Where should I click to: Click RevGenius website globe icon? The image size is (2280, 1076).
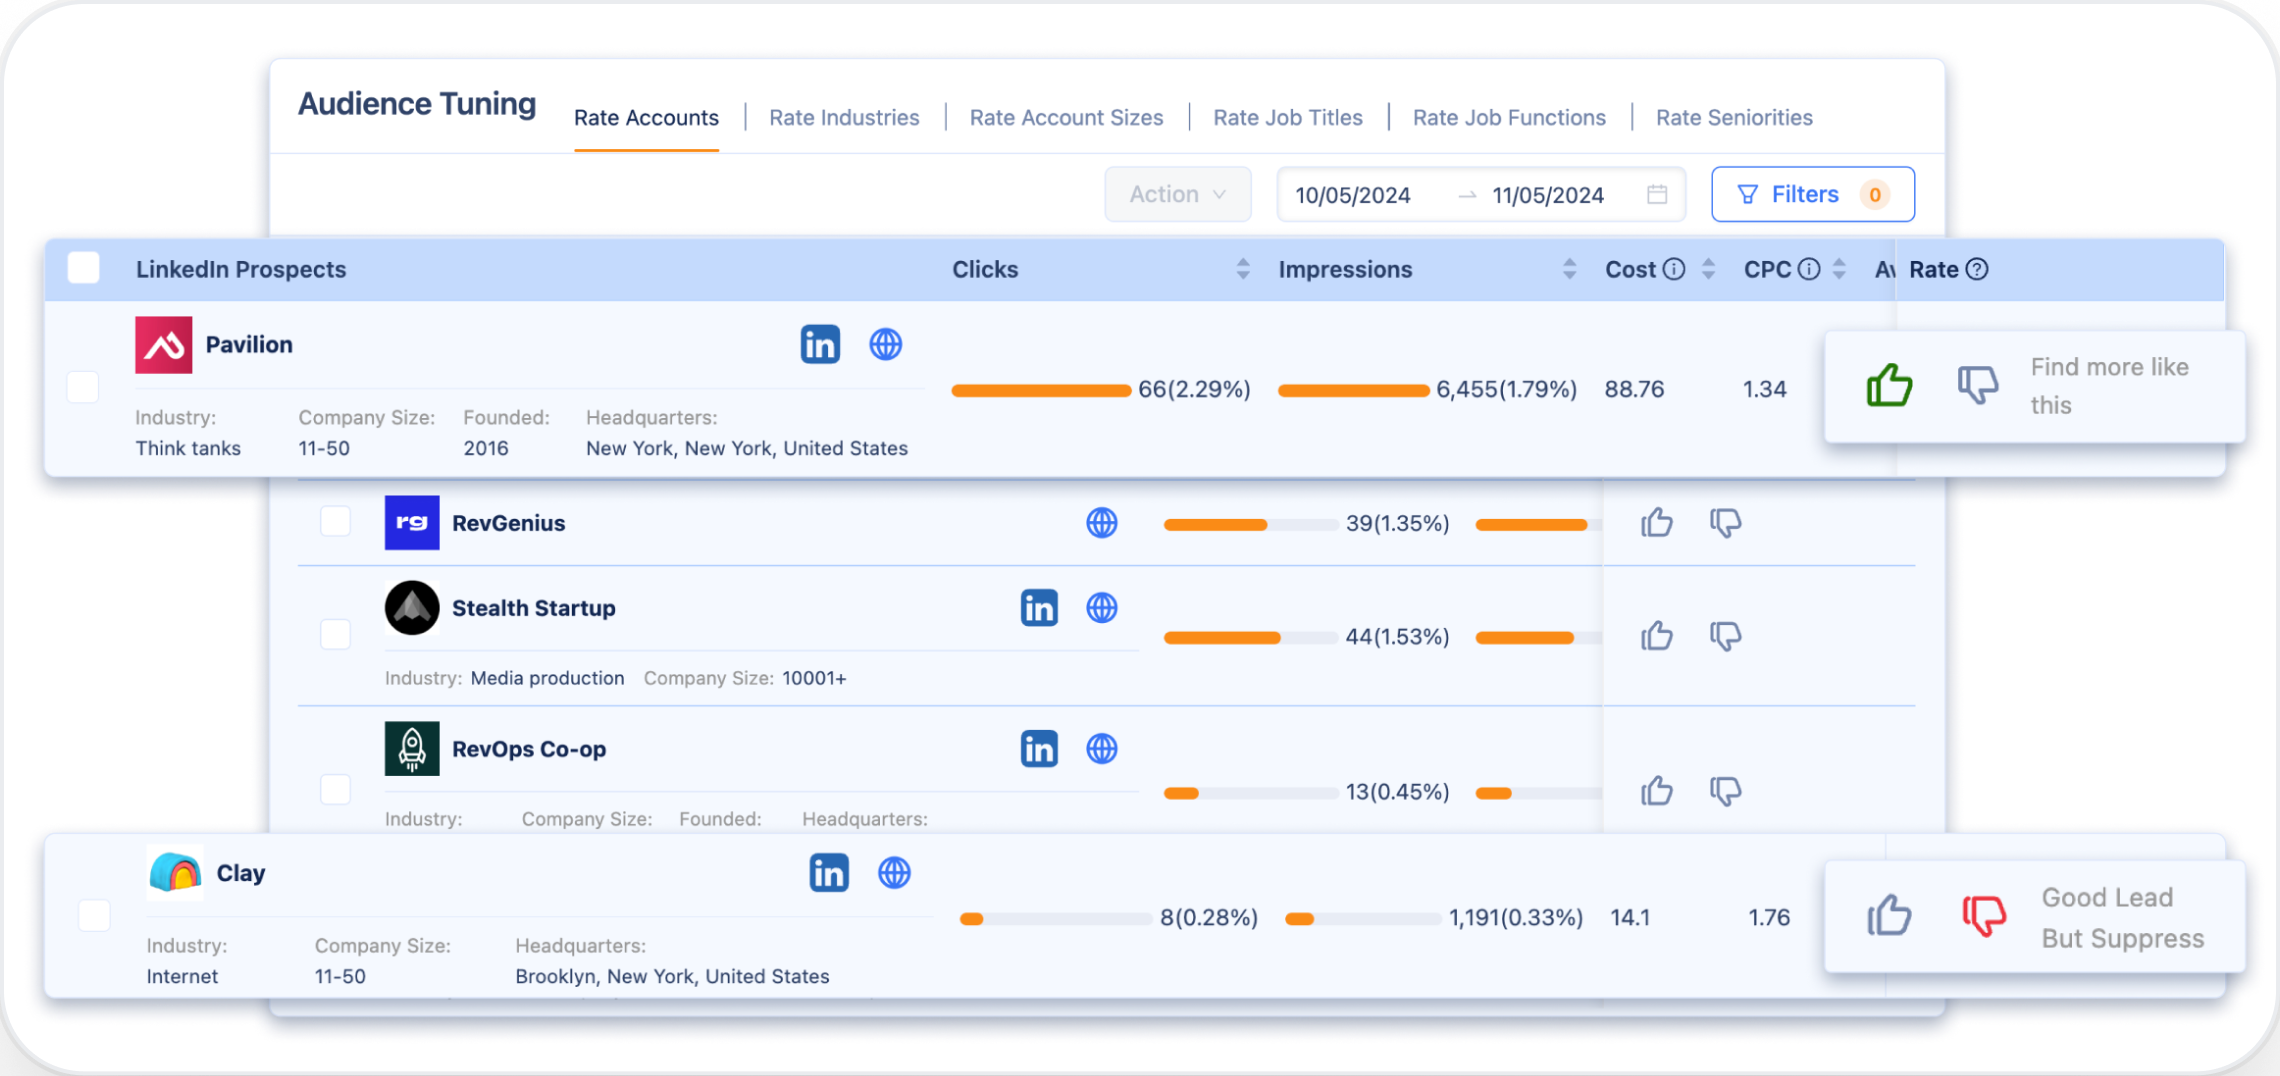[x=1101, y=522]
